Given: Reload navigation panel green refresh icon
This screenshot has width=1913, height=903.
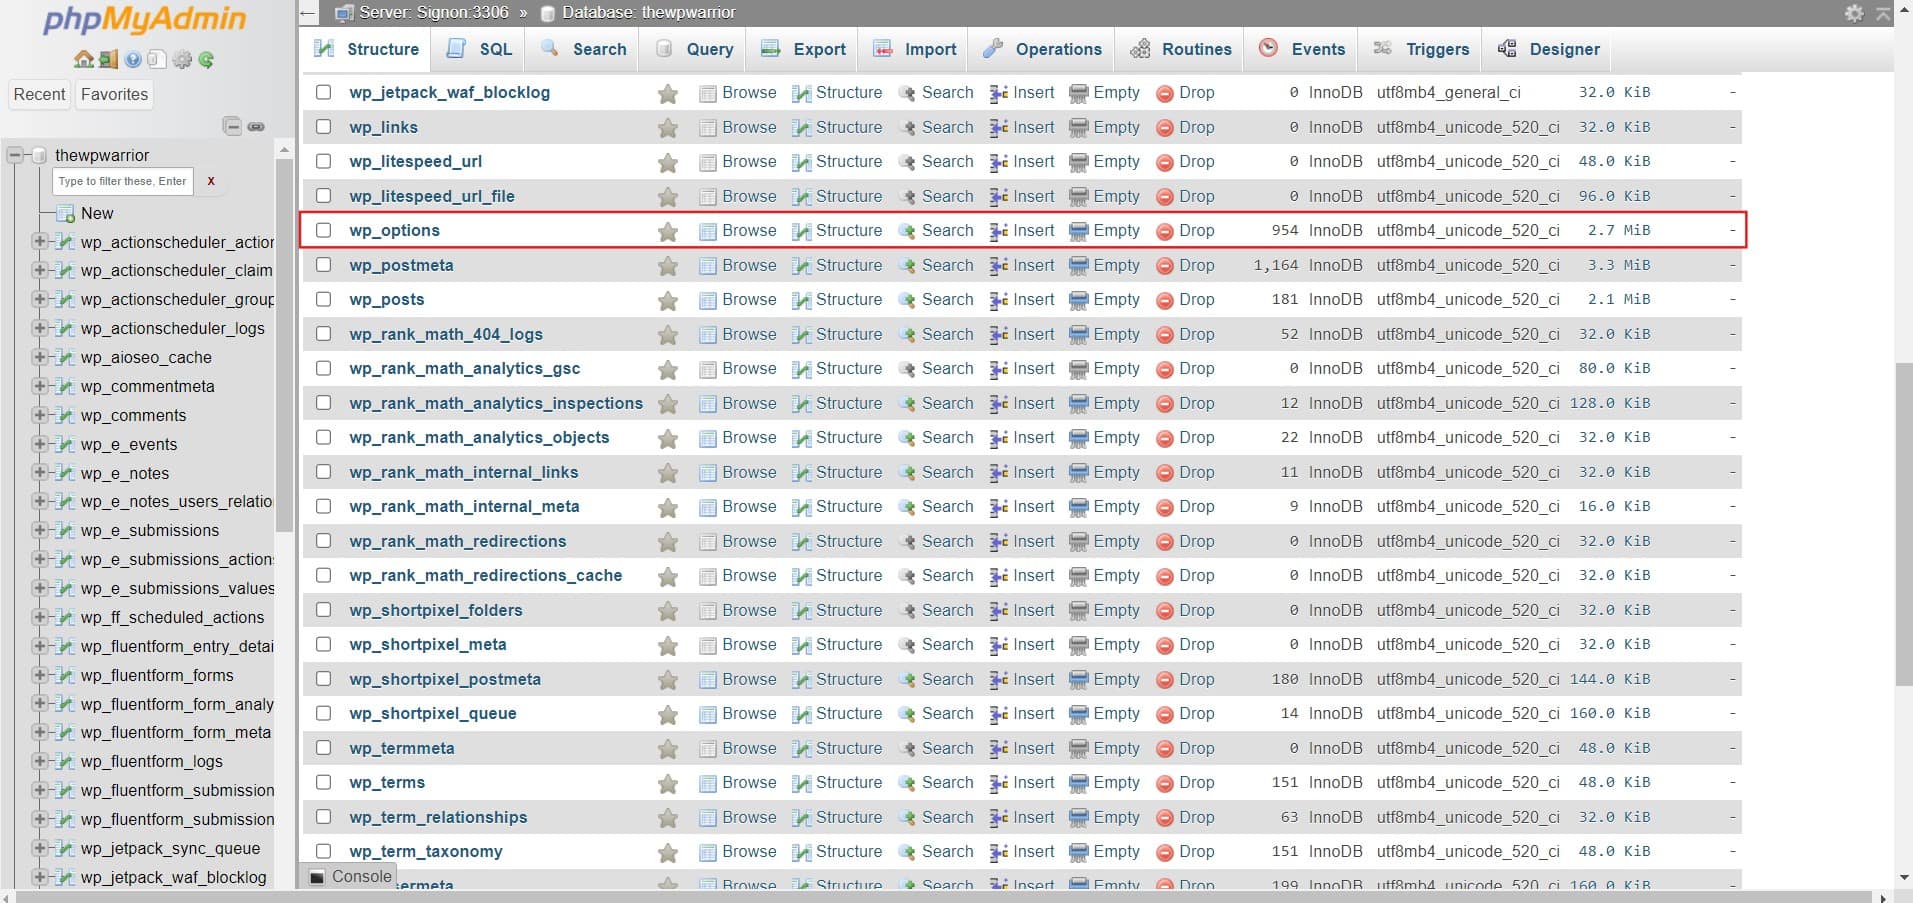Looking at the screenshot, I should 206,60.
